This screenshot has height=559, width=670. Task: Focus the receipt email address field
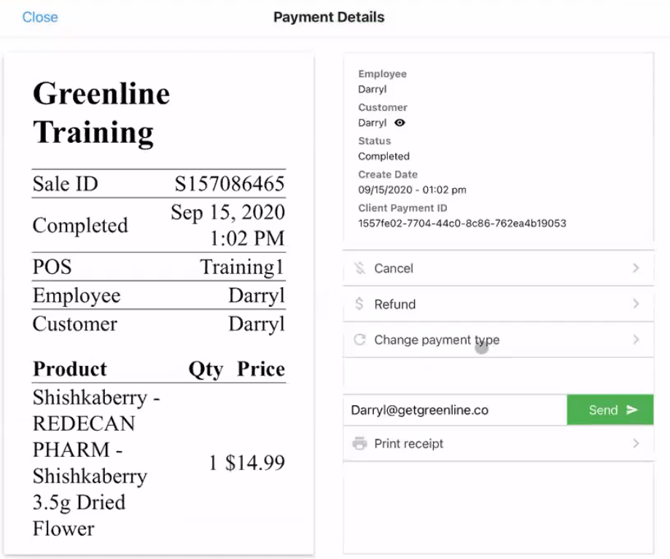(454, 410)
